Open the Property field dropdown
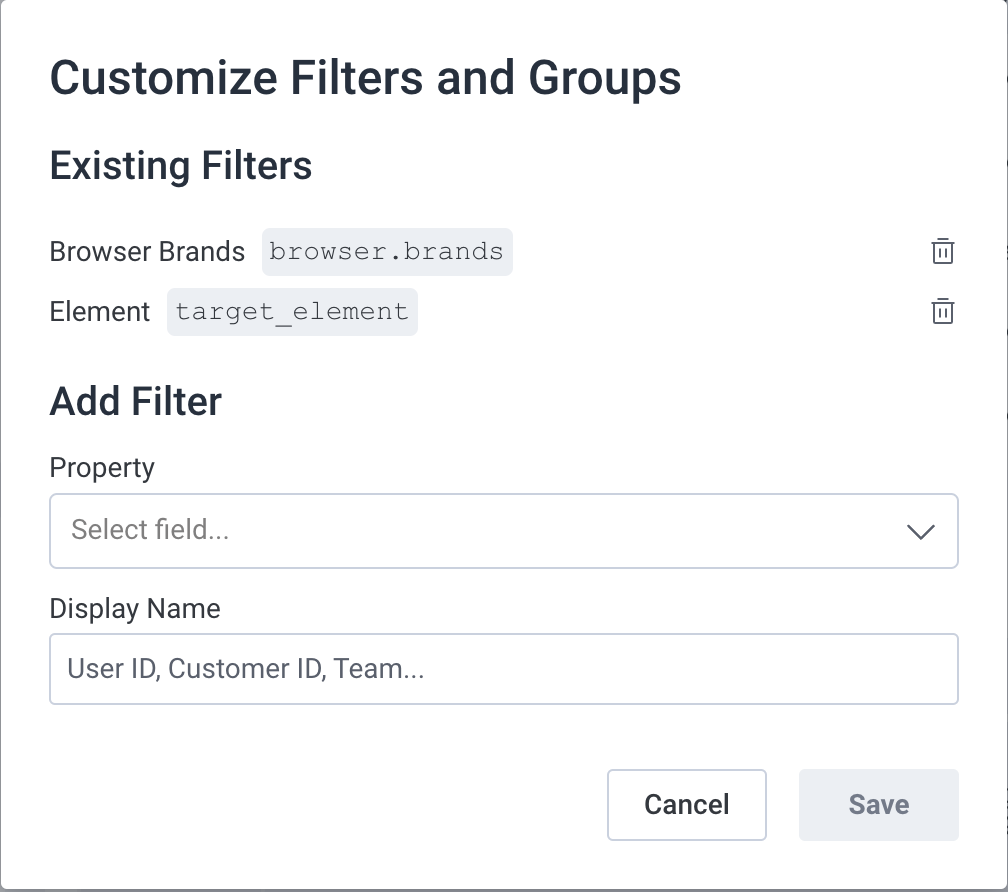 click(503, 531)
